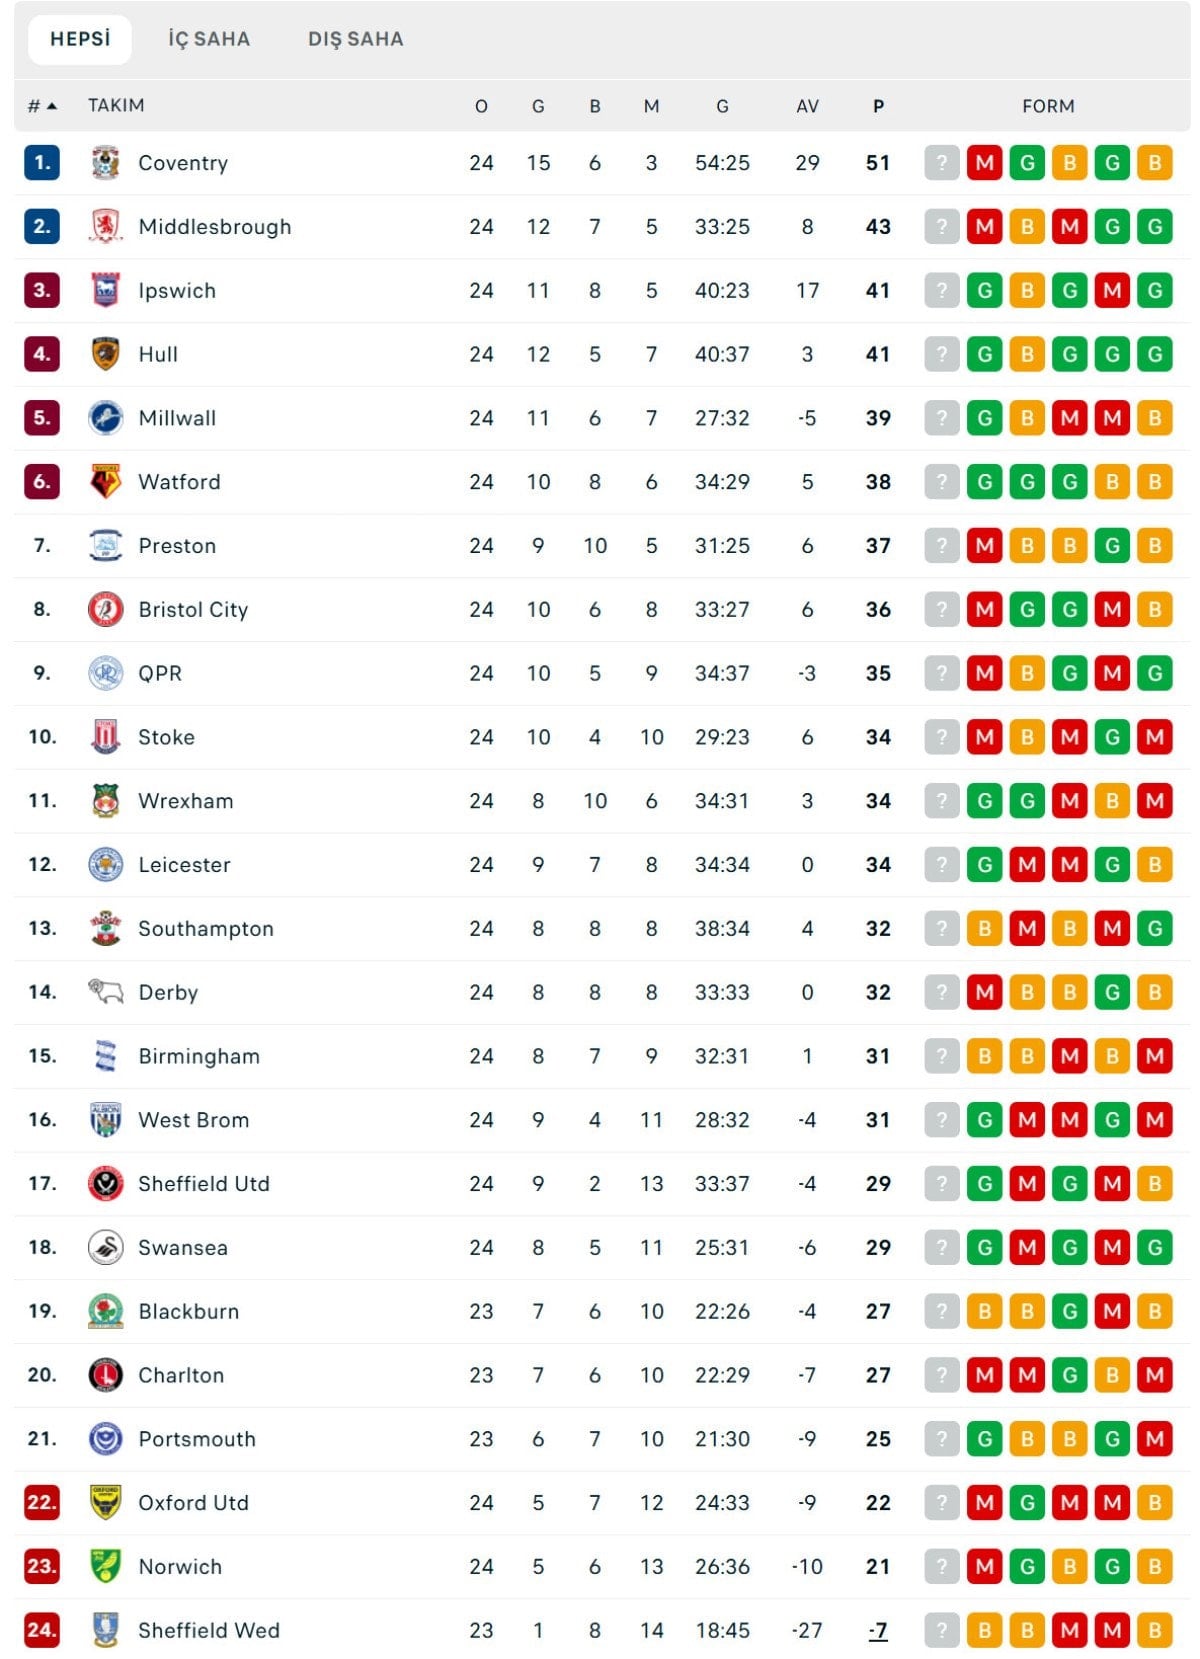Sort by the AV goal difference header

pos(807,106)
